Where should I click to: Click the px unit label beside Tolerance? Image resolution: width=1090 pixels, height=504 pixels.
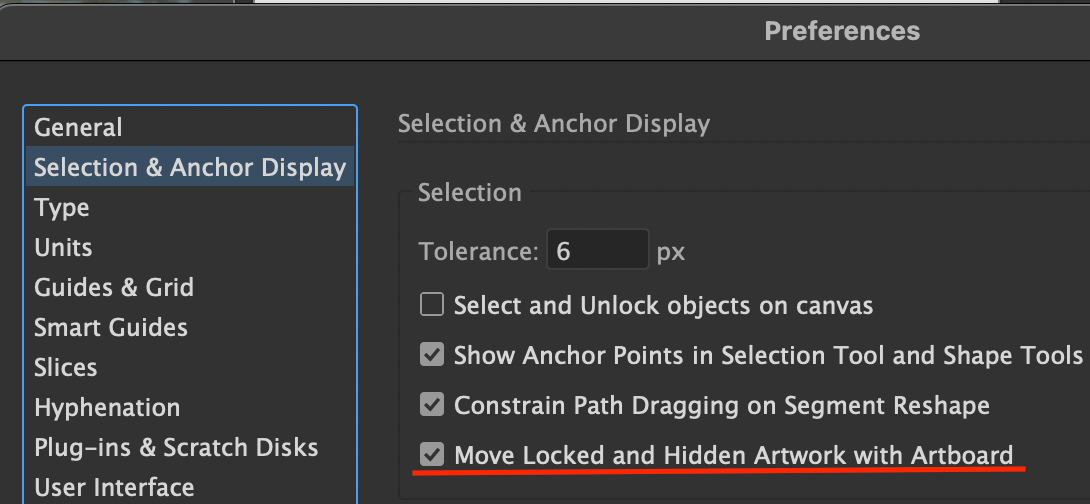click(x=671, y=251)
